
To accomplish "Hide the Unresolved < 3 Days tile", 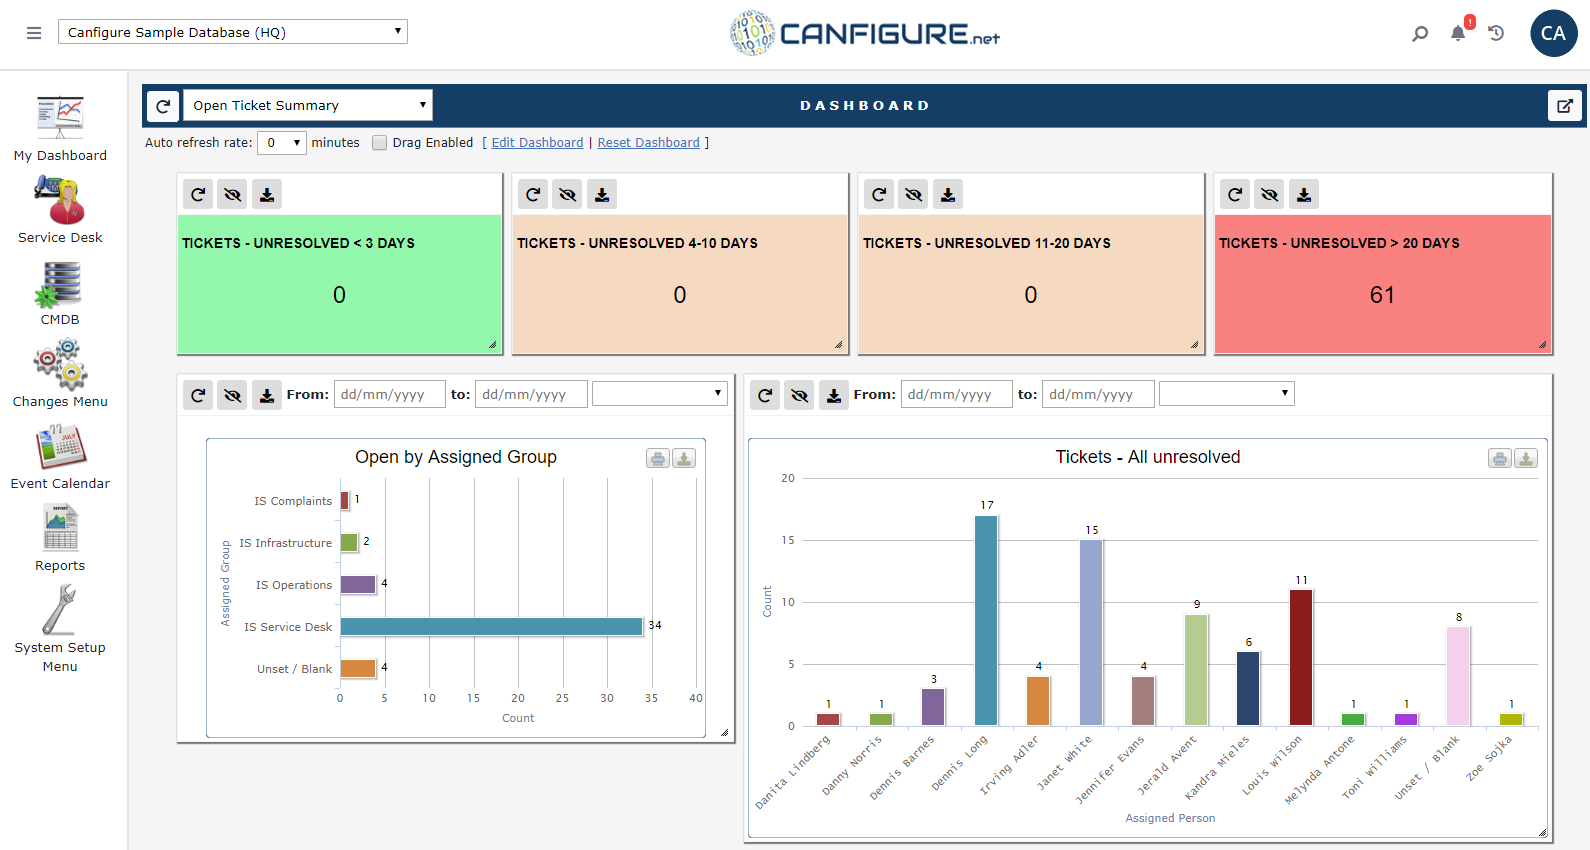I will (233, 194).
